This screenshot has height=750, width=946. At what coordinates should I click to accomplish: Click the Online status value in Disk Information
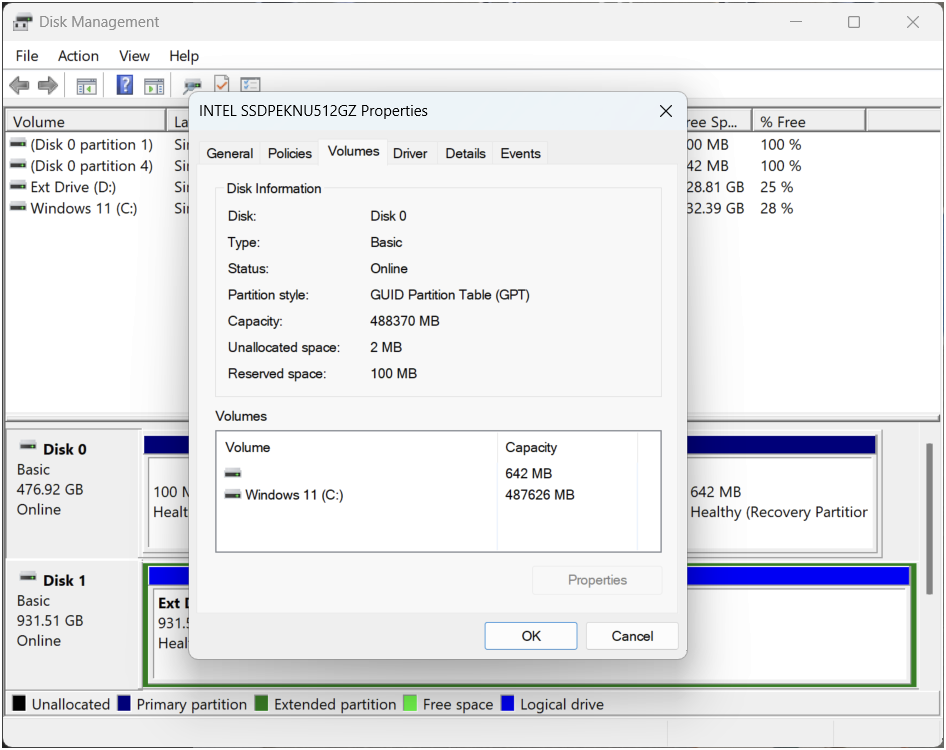click(x=389, y=269)
